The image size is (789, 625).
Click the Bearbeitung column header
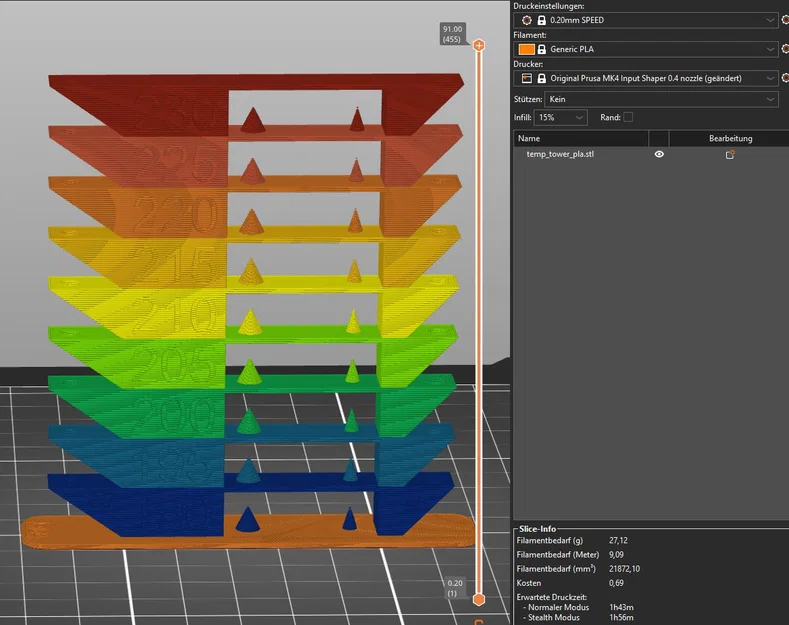[x=730, y=138]
